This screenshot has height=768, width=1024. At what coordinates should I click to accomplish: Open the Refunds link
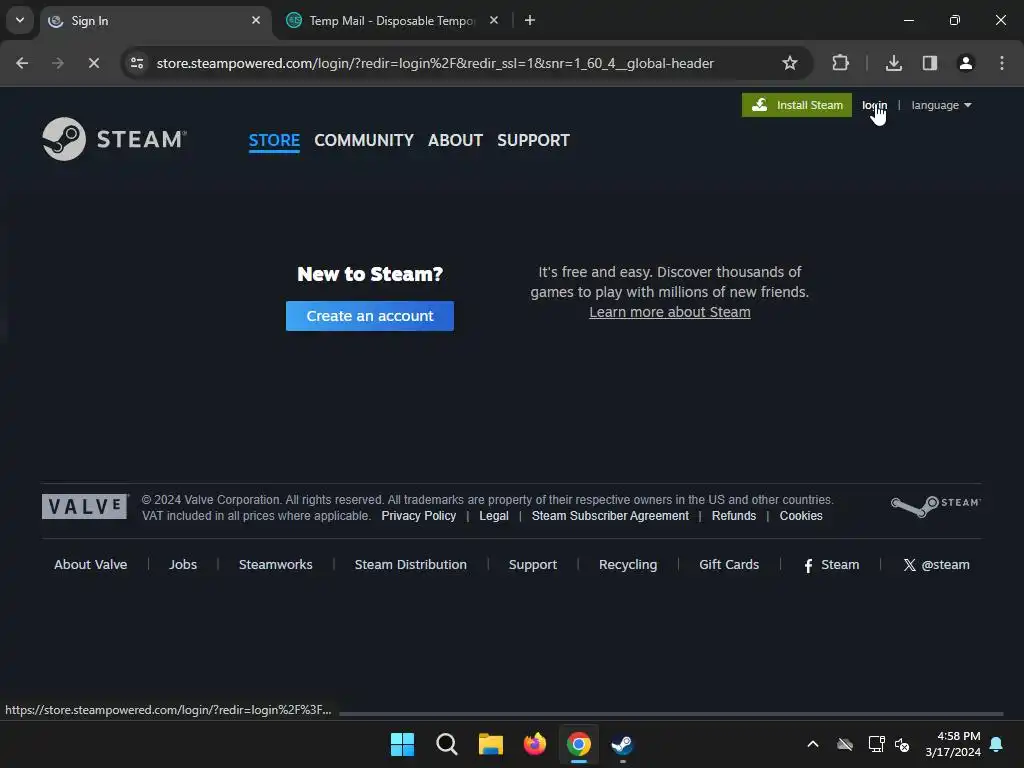(733, 516)
